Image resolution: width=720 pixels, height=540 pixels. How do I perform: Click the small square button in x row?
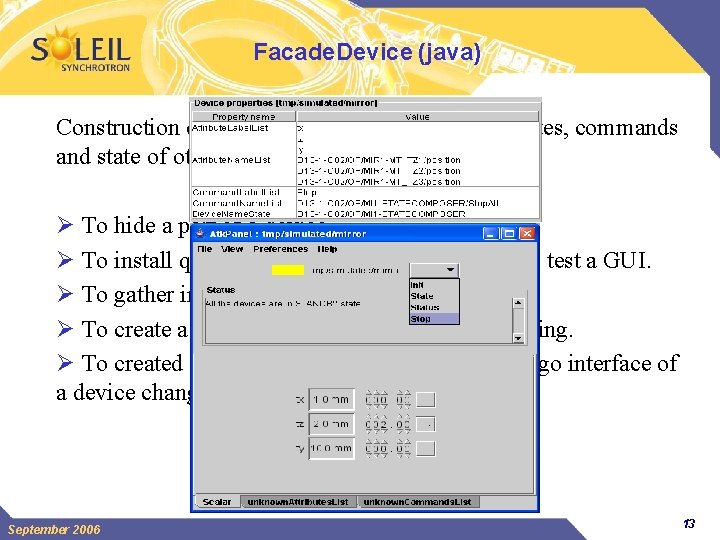point(426,399)
